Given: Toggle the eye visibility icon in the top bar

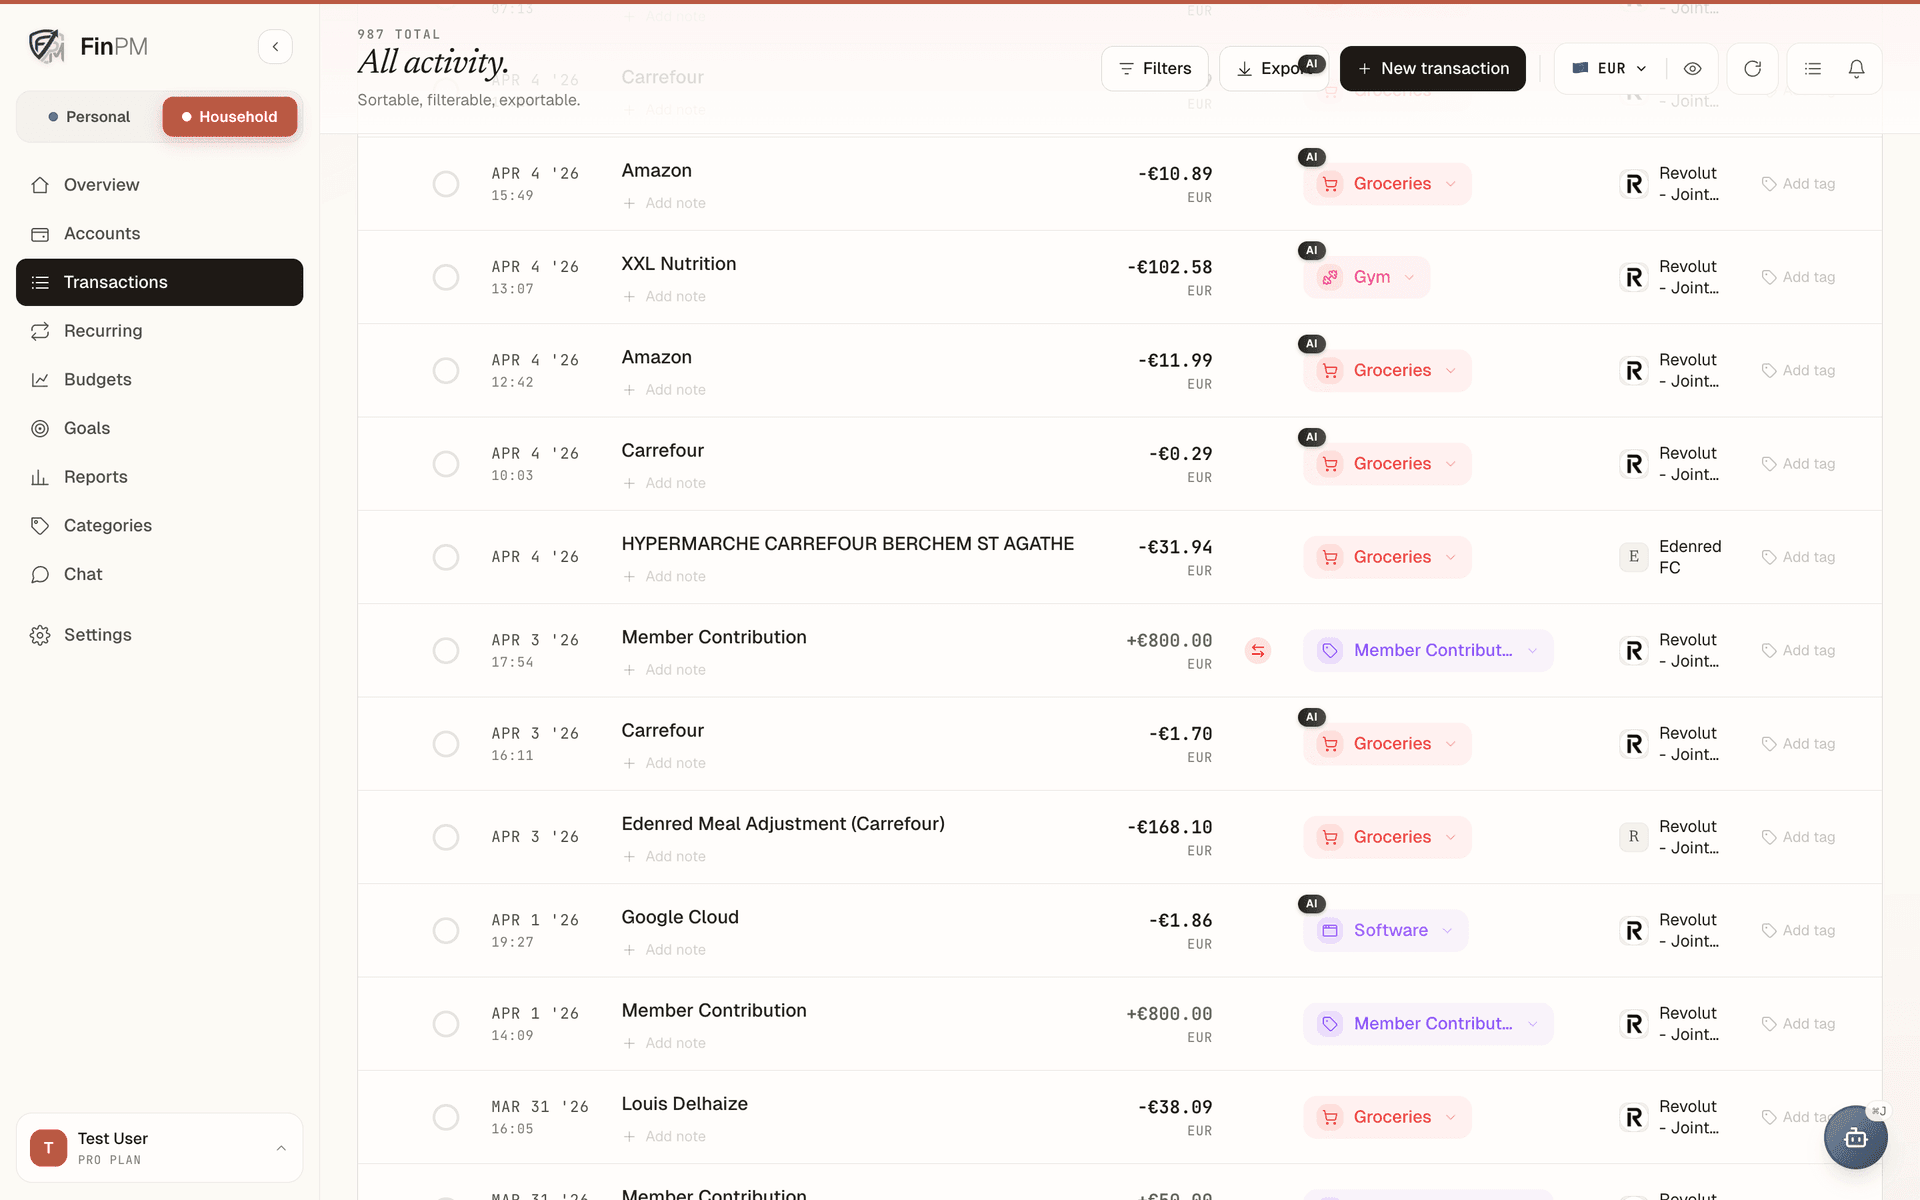Looking at the screenshot, I should click(x=1692, y=68).
